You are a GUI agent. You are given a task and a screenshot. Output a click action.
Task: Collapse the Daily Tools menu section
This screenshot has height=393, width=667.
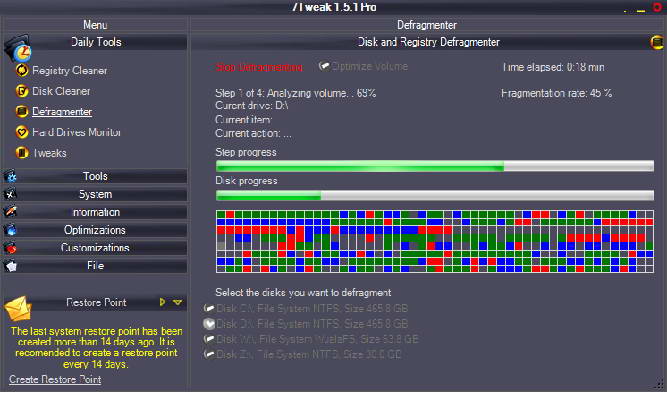96,42
